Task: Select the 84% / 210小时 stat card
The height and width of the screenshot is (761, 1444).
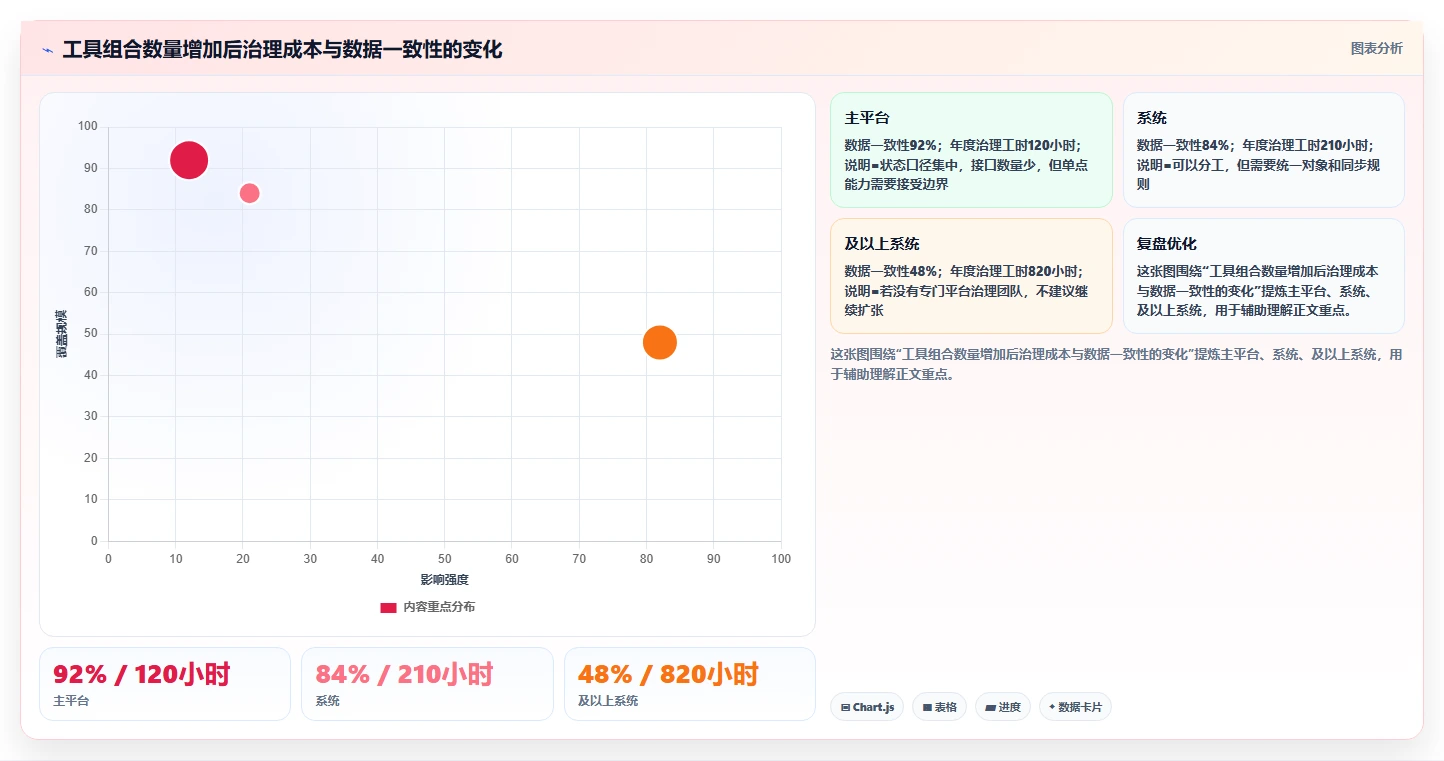Action: [x=427, y=684]
